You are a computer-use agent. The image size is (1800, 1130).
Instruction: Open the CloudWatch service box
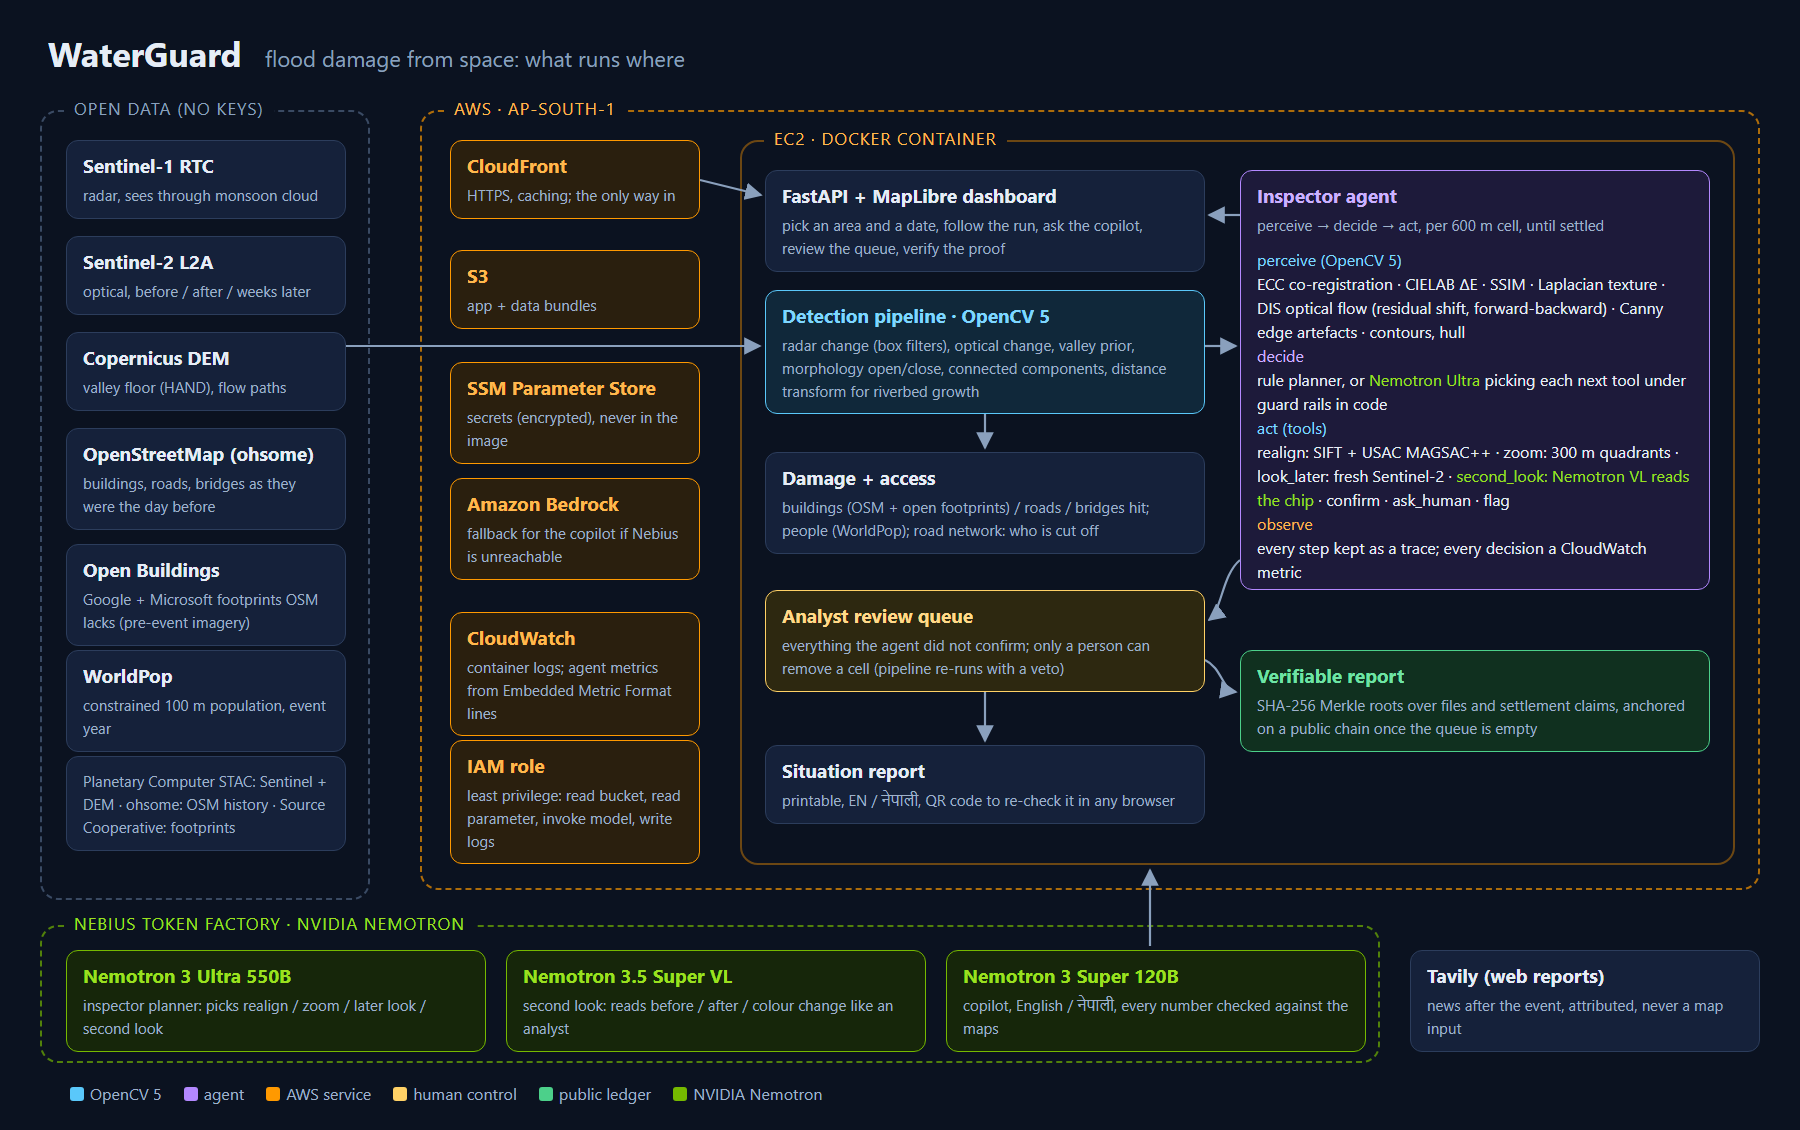(575, 674)
